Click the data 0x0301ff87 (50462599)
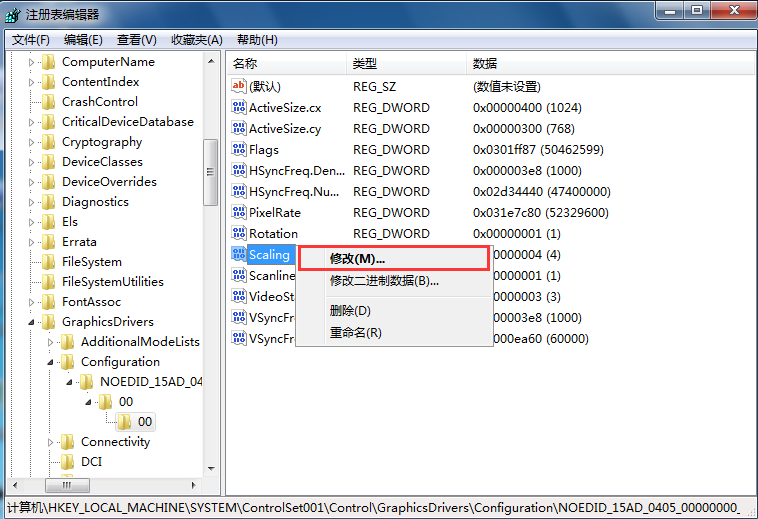The width and height of the screenshot is (758, 519). (x=538, y=150)
